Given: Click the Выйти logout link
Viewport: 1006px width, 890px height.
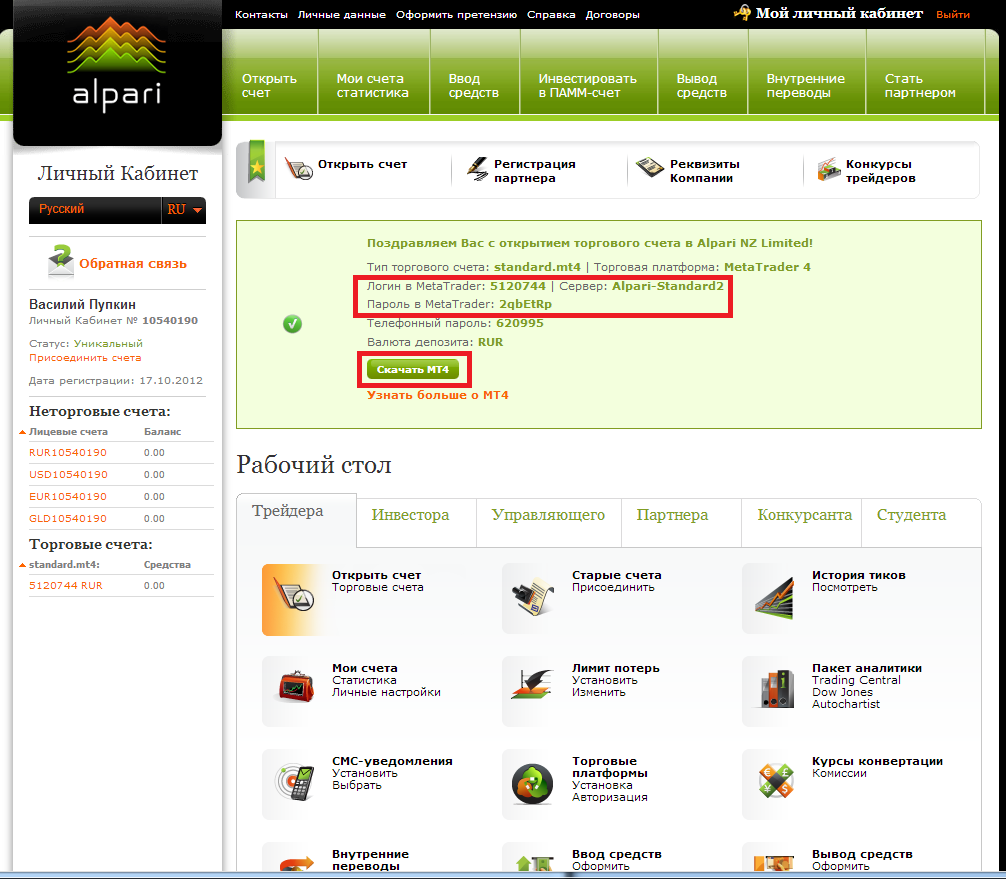Looking at the screenshot, I should (953, 14).
